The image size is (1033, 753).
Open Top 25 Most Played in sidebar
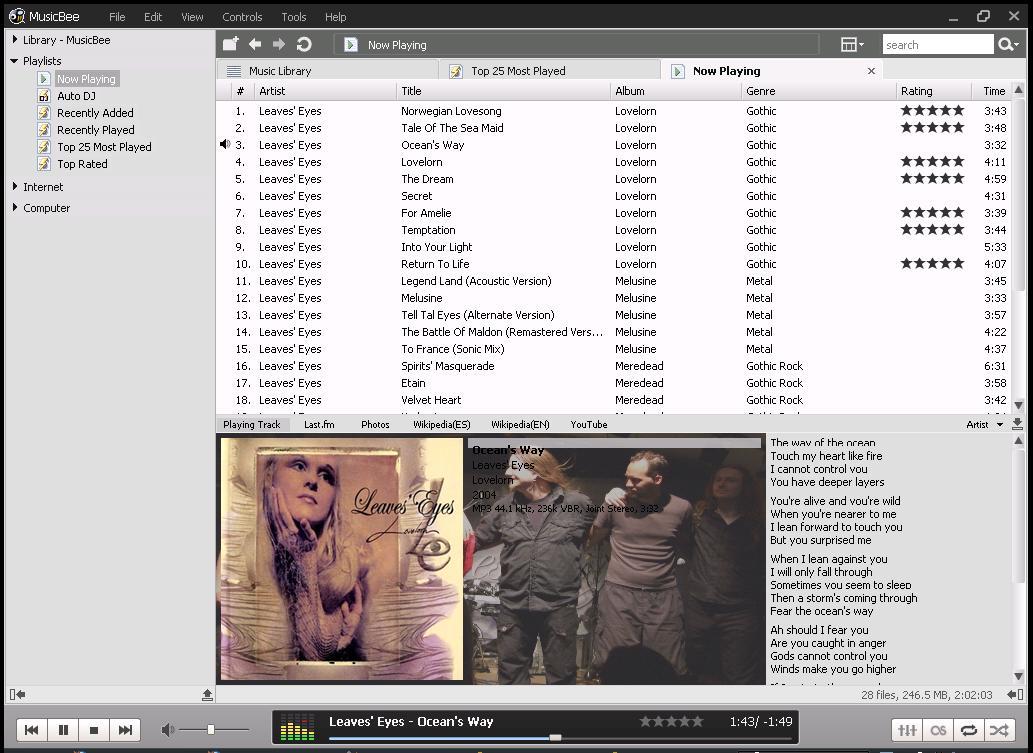(104, 147)
